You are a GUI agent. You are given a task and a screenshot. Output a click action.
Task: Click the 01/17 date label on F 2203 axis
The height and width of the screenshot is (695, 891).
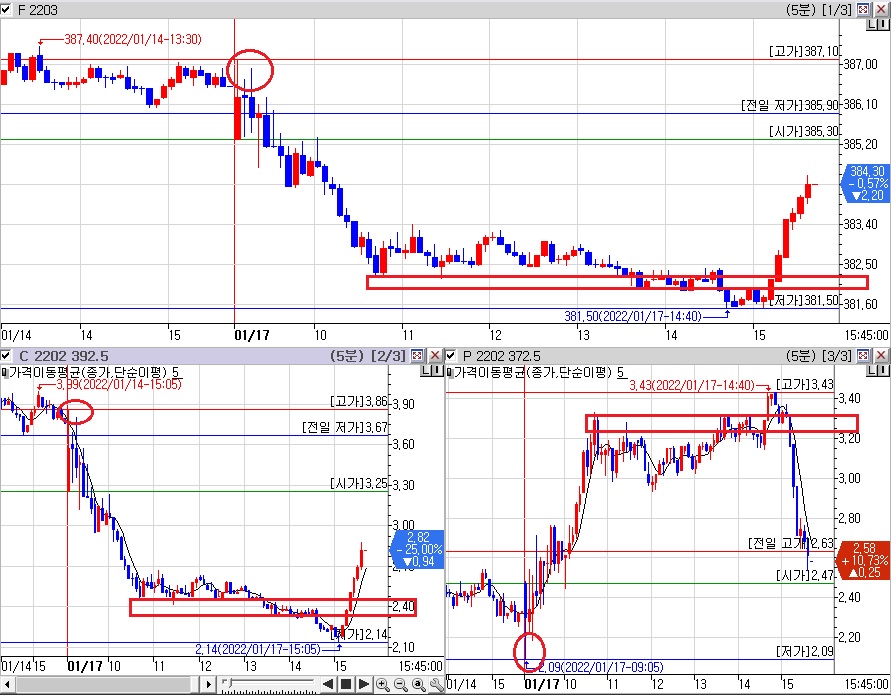click(x=252, y=335)
